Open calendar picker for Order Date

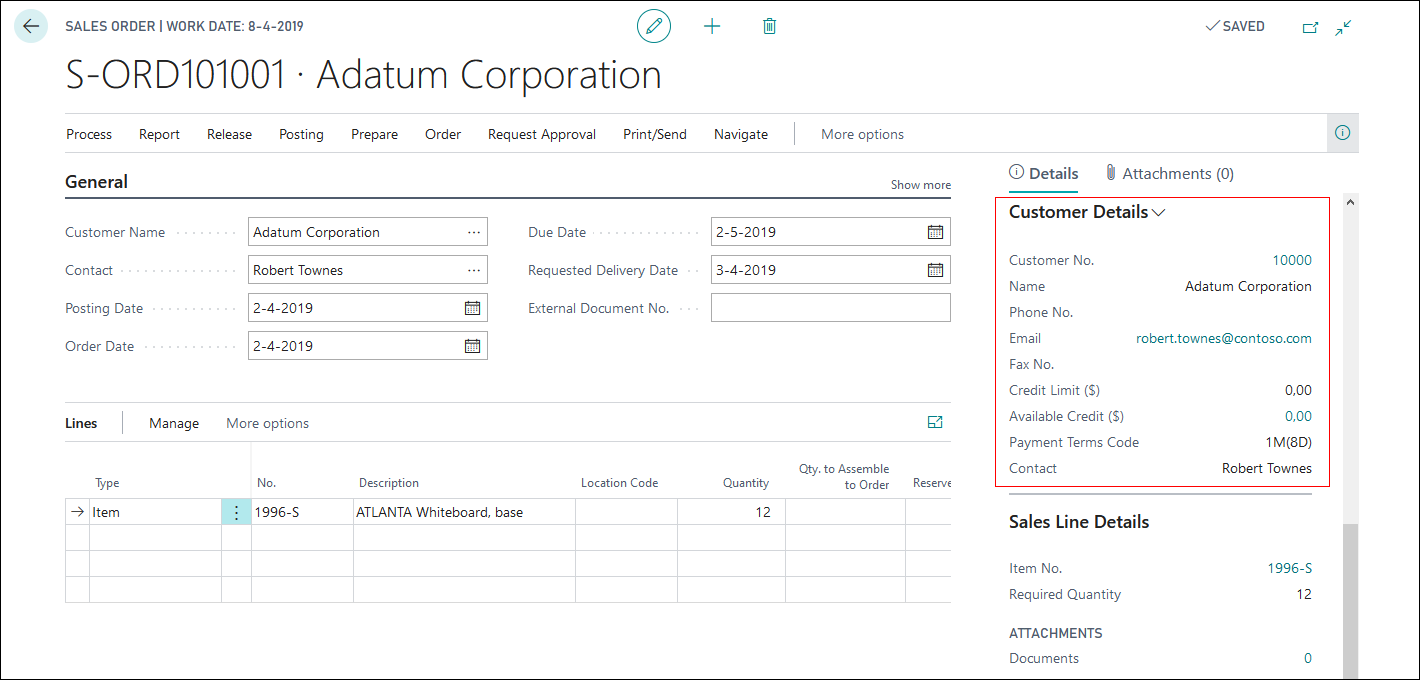click(473, 346)
